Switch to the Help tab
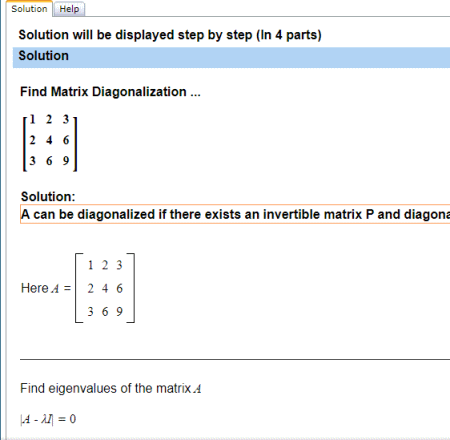Image resolution: width=450 pixels, height=440 pixels. pos(69,9)
